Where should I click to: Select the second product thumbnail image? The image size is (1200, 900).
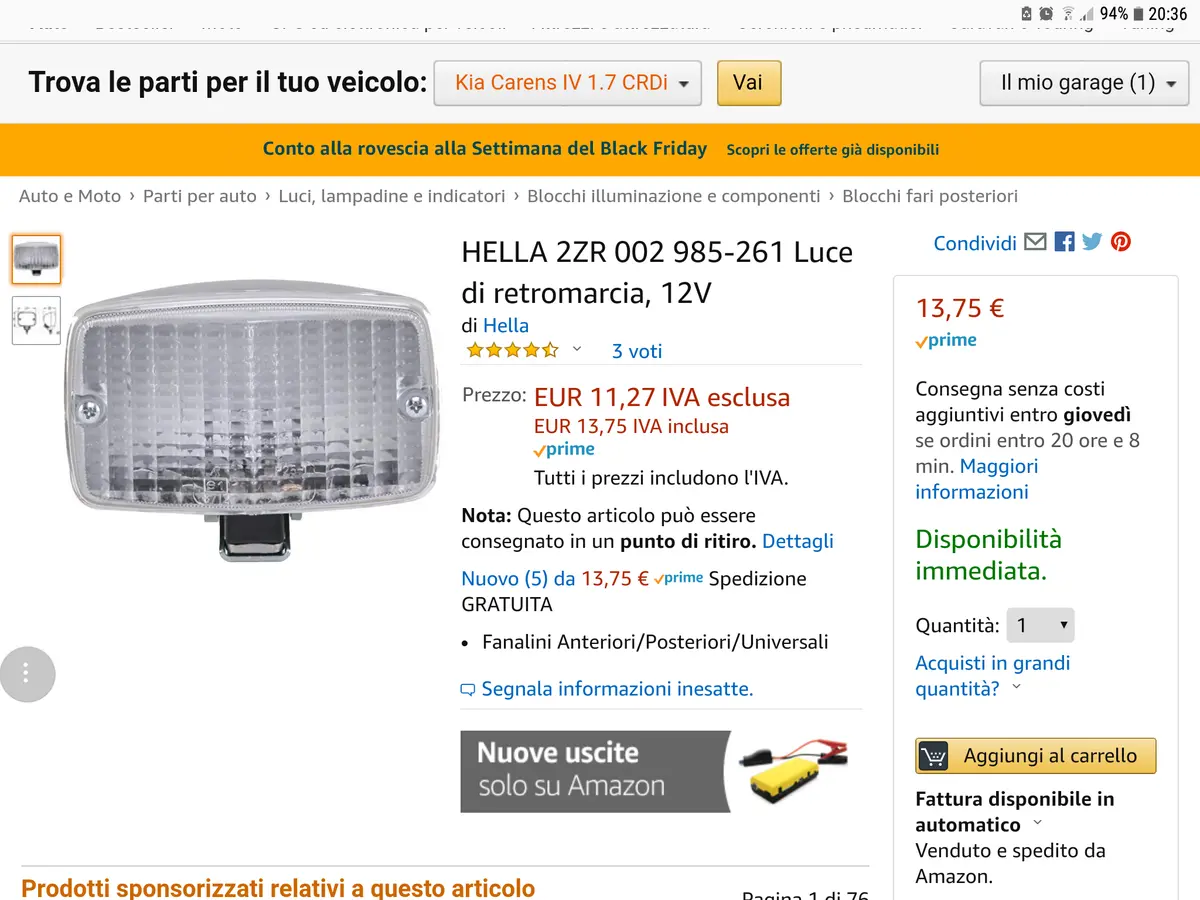(36, 320)
